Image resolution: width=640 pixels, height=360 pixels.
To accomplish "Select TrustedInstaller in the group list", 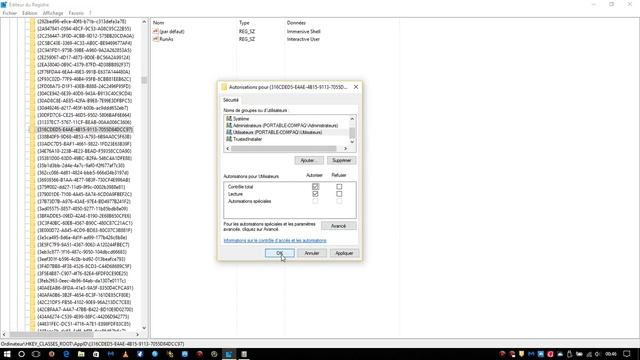I will coord(247,139).
